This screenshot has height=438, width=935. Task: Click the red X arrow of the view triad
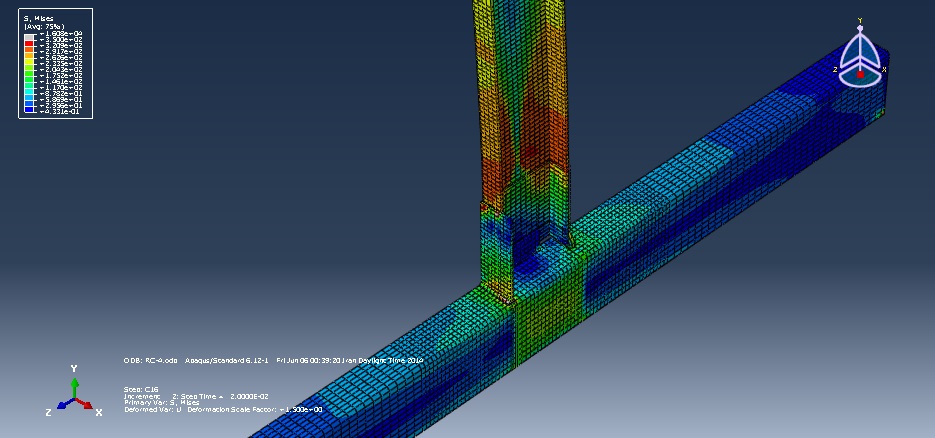coord(87,407)
